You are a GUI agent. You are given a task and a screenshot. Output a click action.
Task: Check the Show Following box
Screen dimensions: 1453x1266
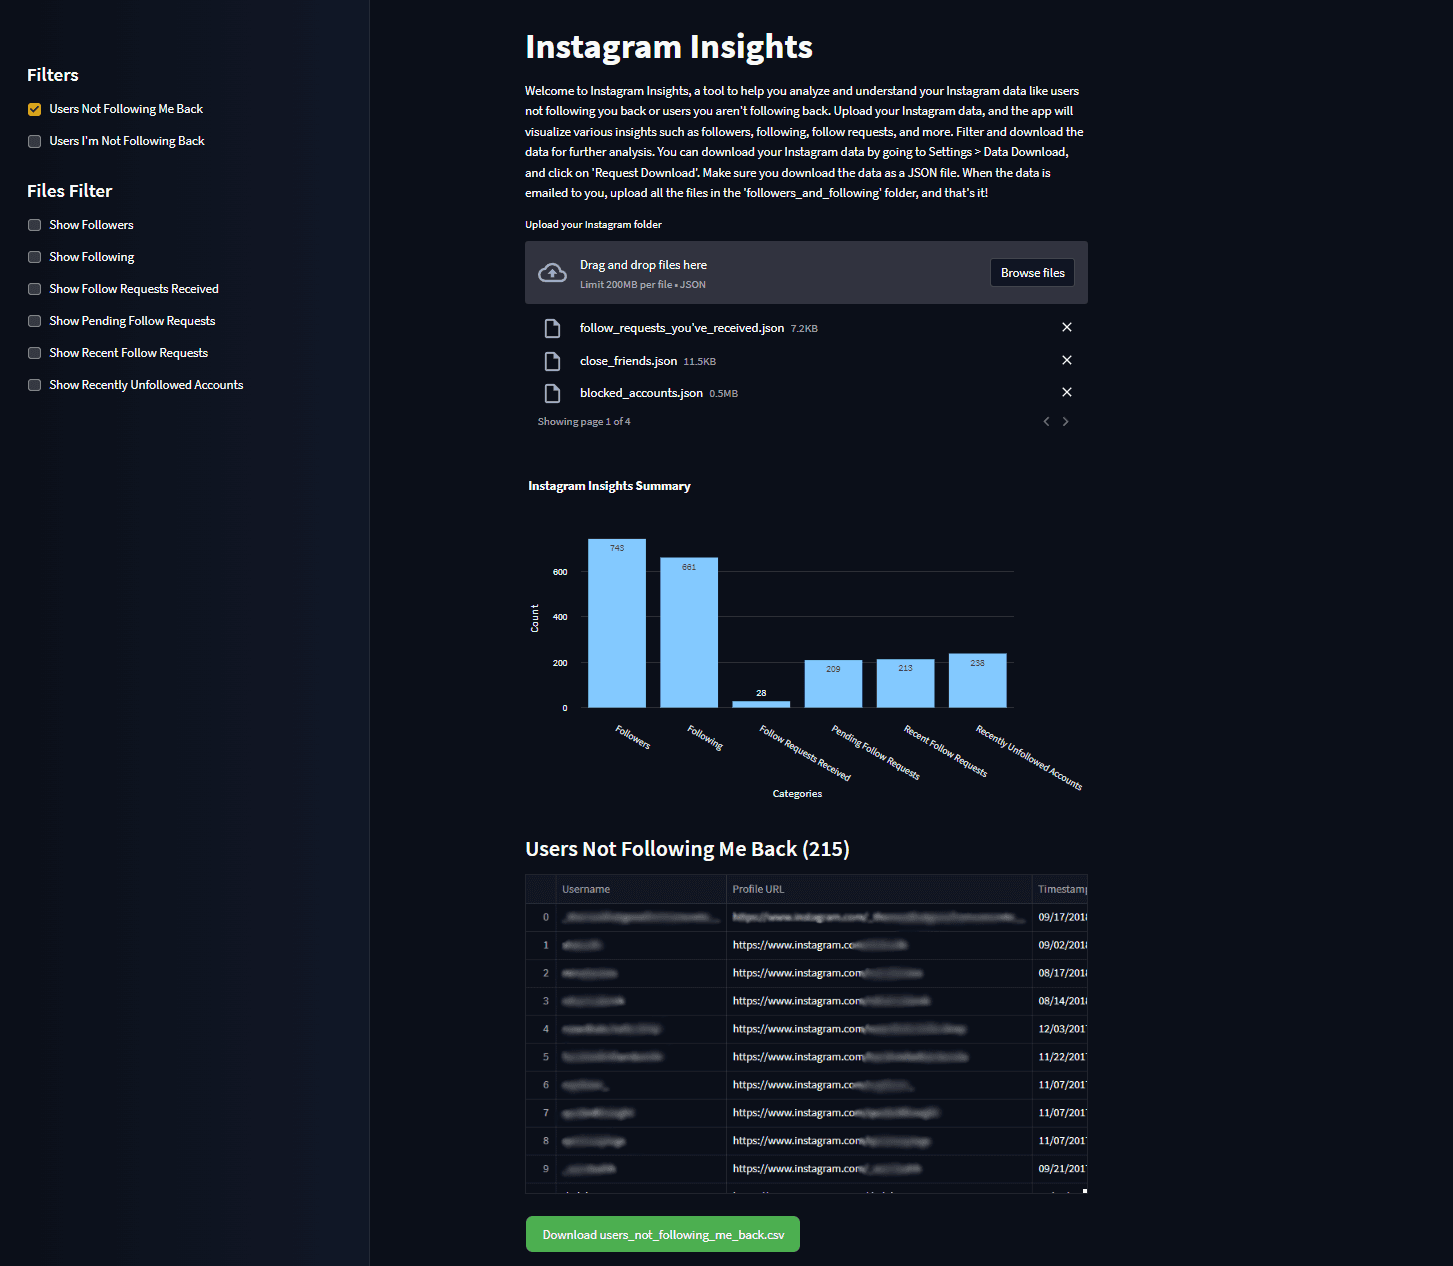35,257
